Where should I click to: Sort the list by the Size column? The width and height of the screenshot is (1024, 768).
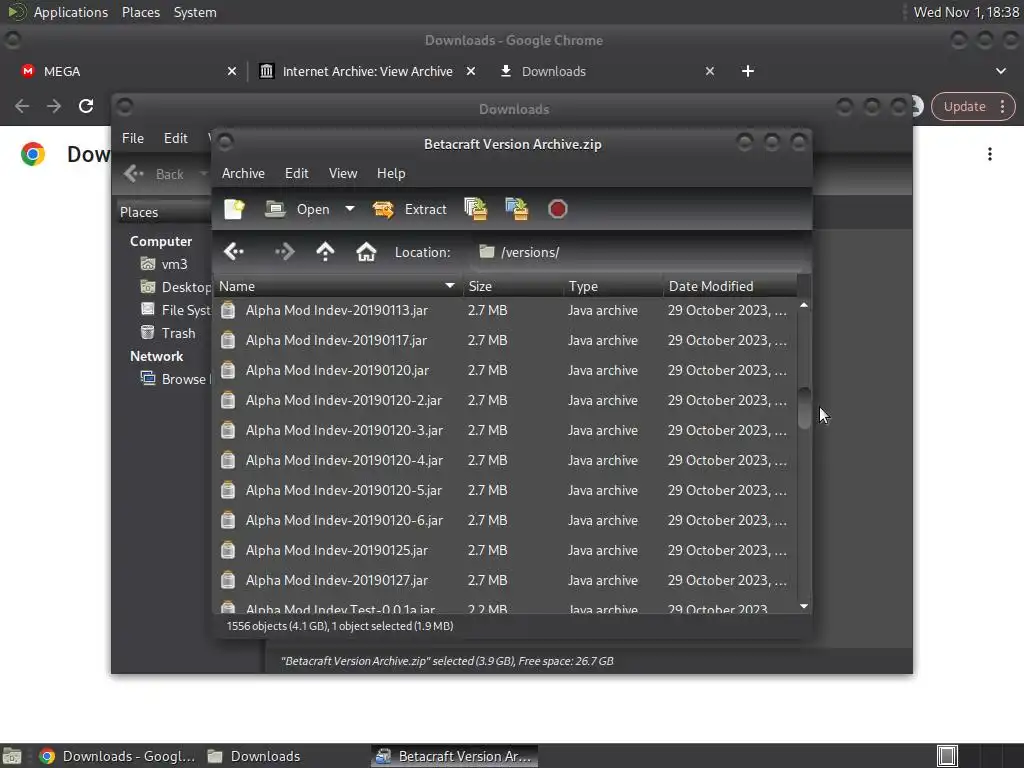click(x=513, y=286)
